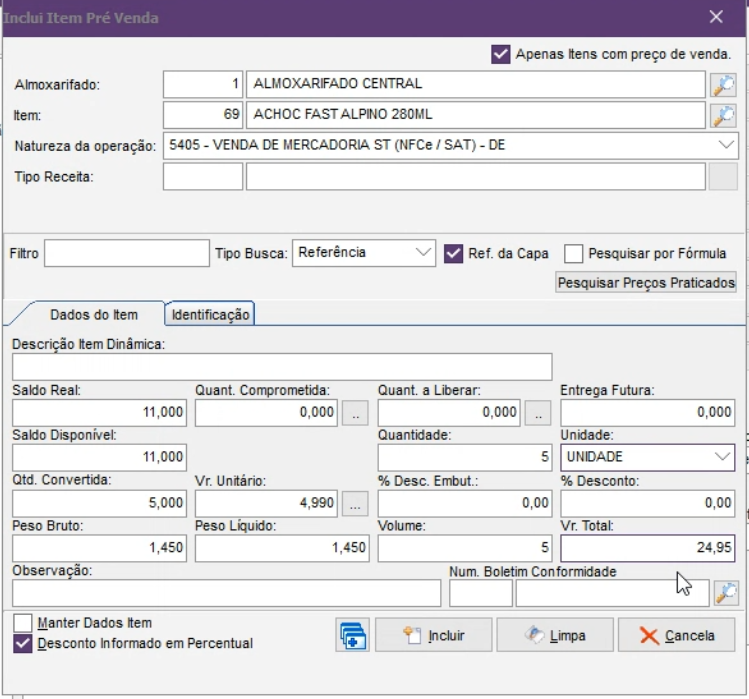The height and width of the screenshot is (699, 749).
Task: Click the Quant. a Liberar value field
Action: coord(449,413)
